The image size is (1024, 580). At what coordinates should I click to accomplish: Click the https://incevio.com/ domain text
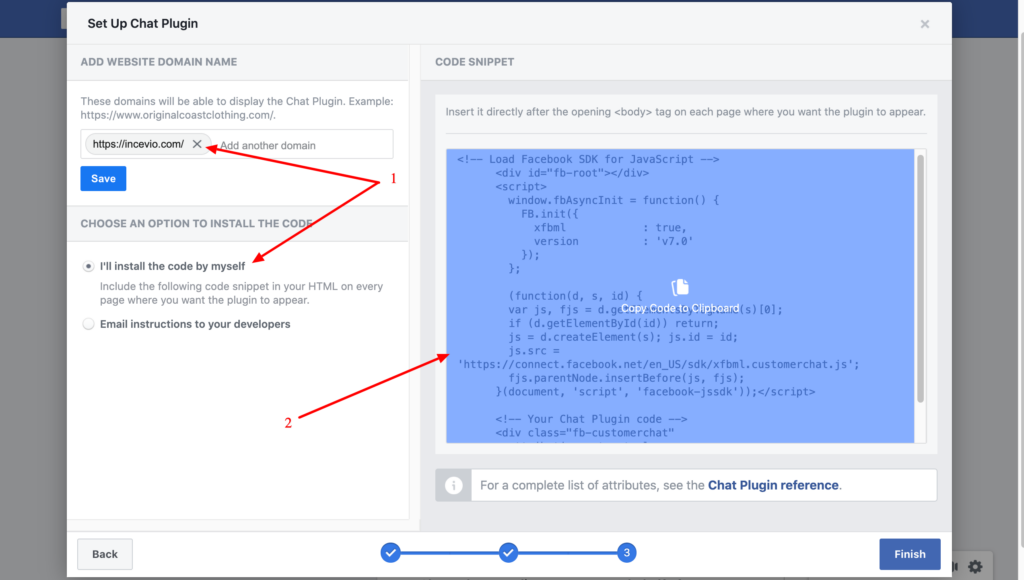(x=138, y=144)
